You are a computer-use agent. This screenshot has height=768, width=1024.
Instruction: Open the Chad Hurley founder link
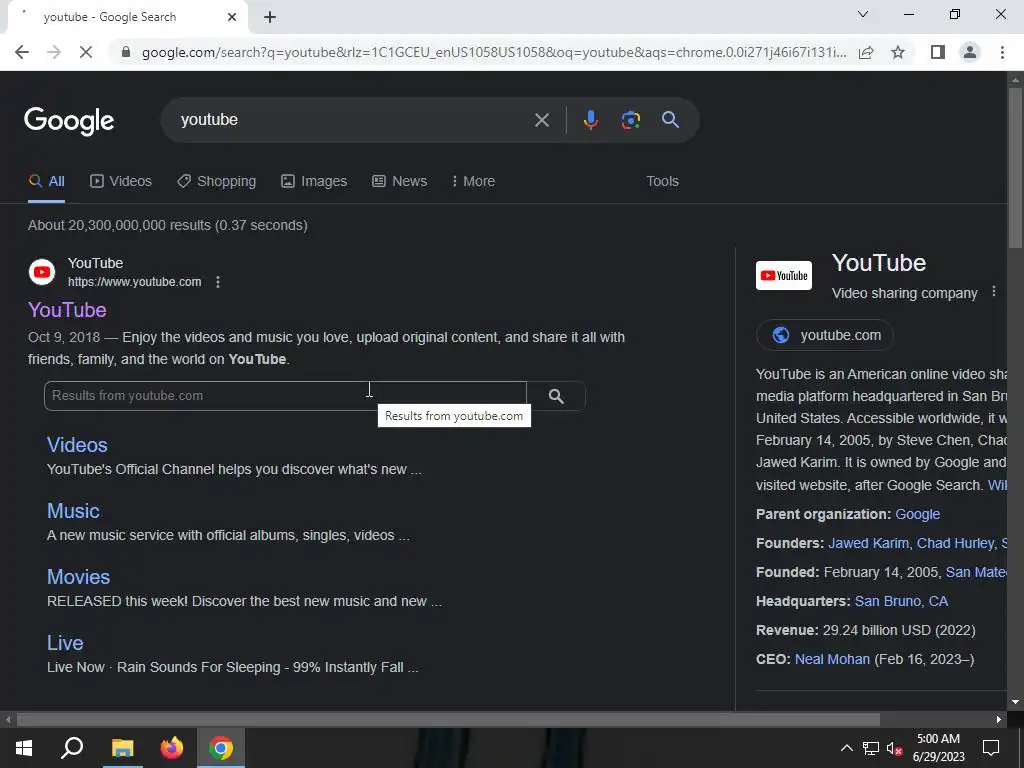pyautogui.click(x=955, y=543)
